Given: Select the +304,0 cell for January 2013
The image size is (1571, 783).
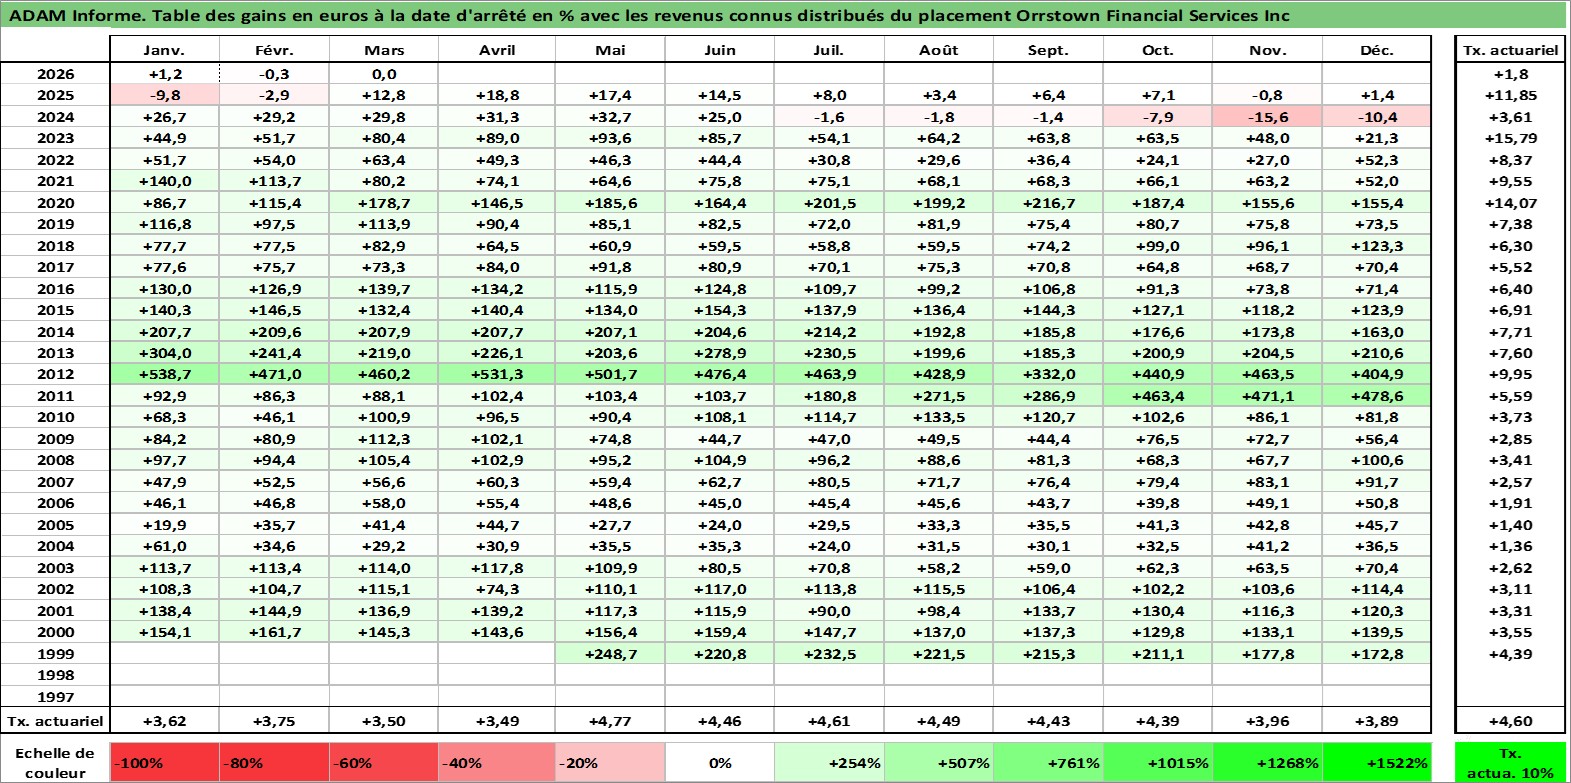Looking at the screenshot, I should pyautogui.click(x=164, y=353).
